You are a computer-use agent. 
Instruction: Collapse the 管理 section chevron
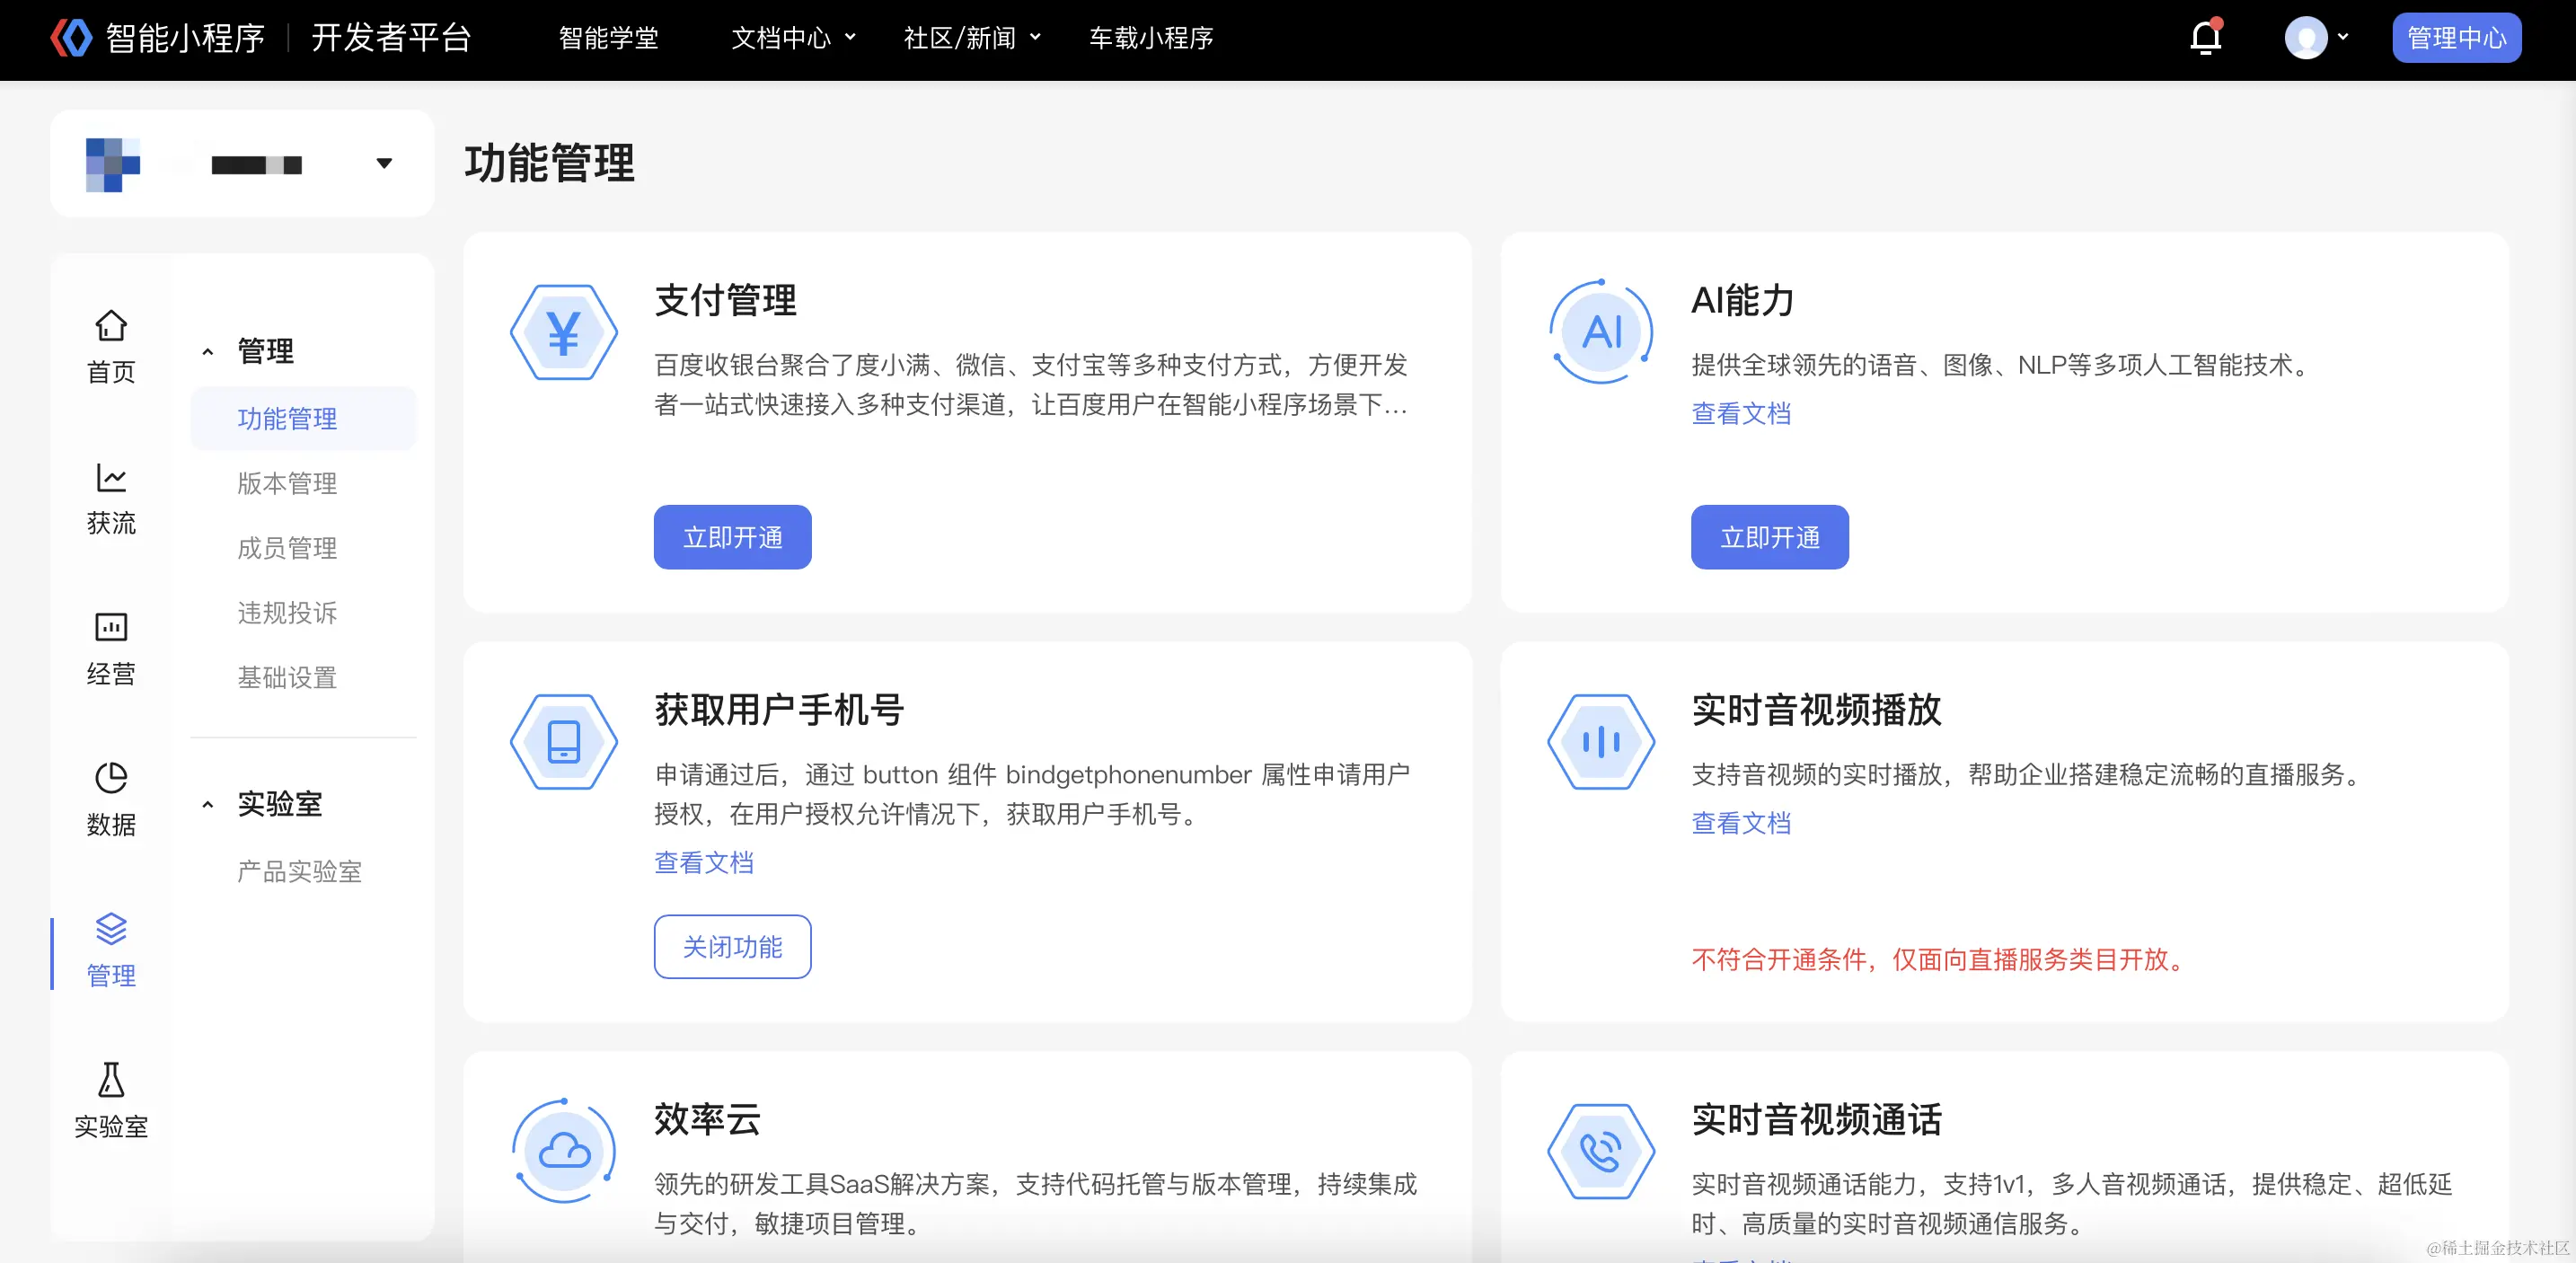click(208, 352)
